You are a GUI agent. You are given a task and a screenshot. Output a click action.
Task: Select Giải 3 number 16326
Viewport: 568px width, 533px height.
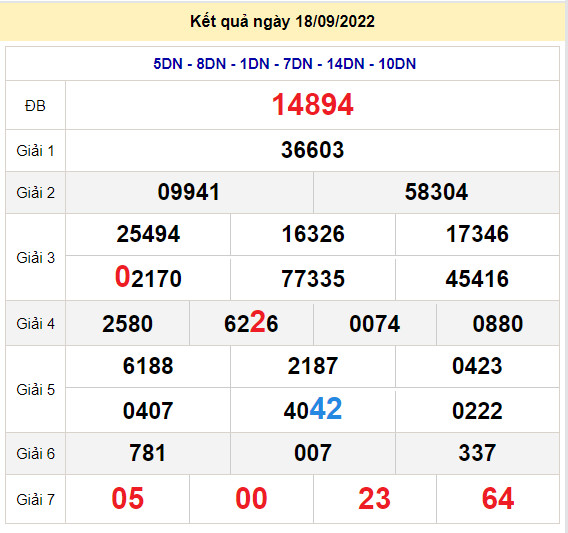point(313,234)
